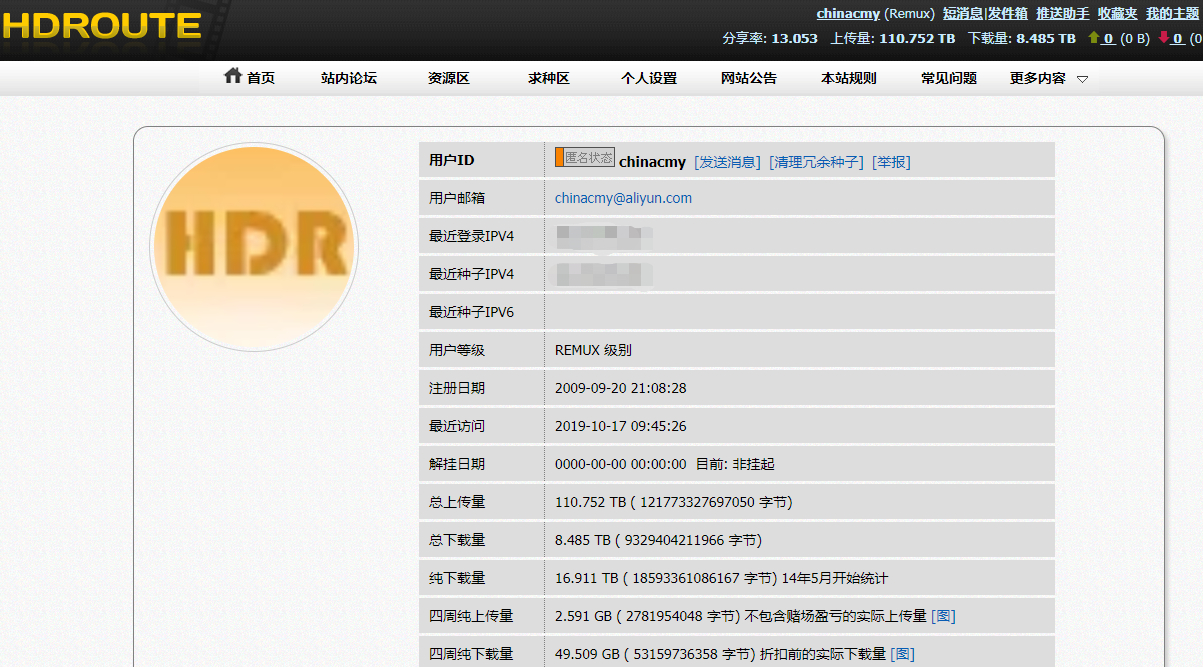Click the orange 匿名状态 status image
Image resolution: width=1203 pixels, height=667 pixels.
point(585,157)
